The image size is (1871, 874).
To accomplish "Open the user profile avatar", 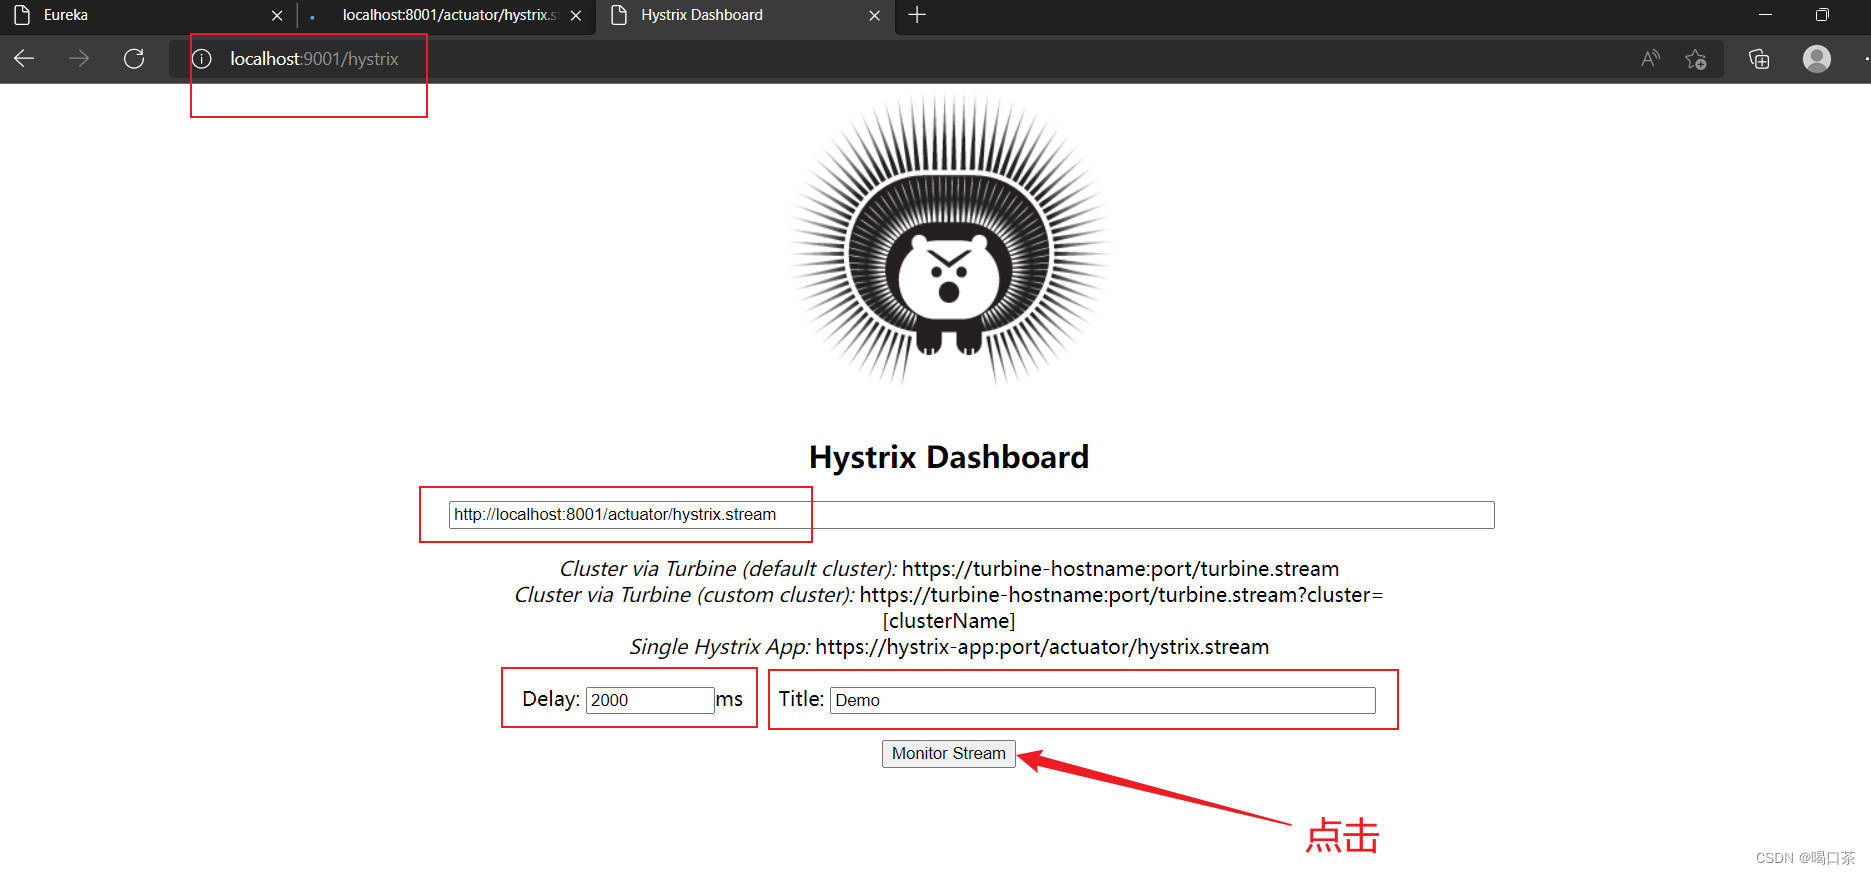I will click(x=1817, y=59).
